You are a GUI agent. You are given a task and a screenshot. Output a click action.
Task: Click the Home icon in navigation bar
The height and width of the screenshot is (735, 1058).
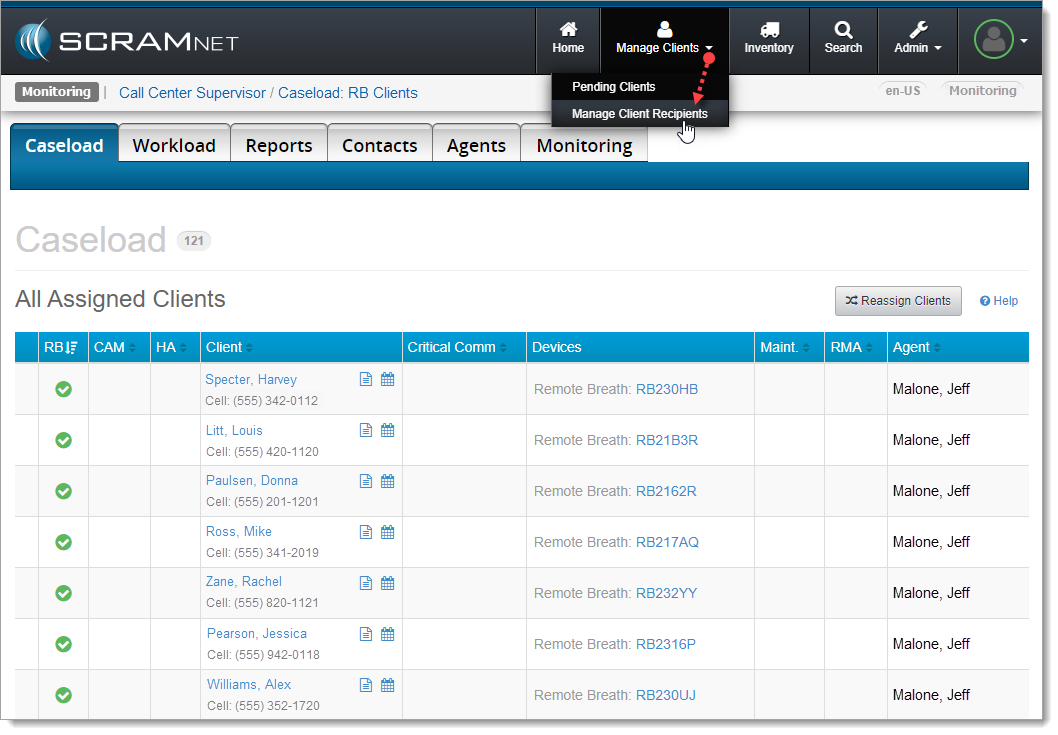pyautogui.click(x=568, y=31)
